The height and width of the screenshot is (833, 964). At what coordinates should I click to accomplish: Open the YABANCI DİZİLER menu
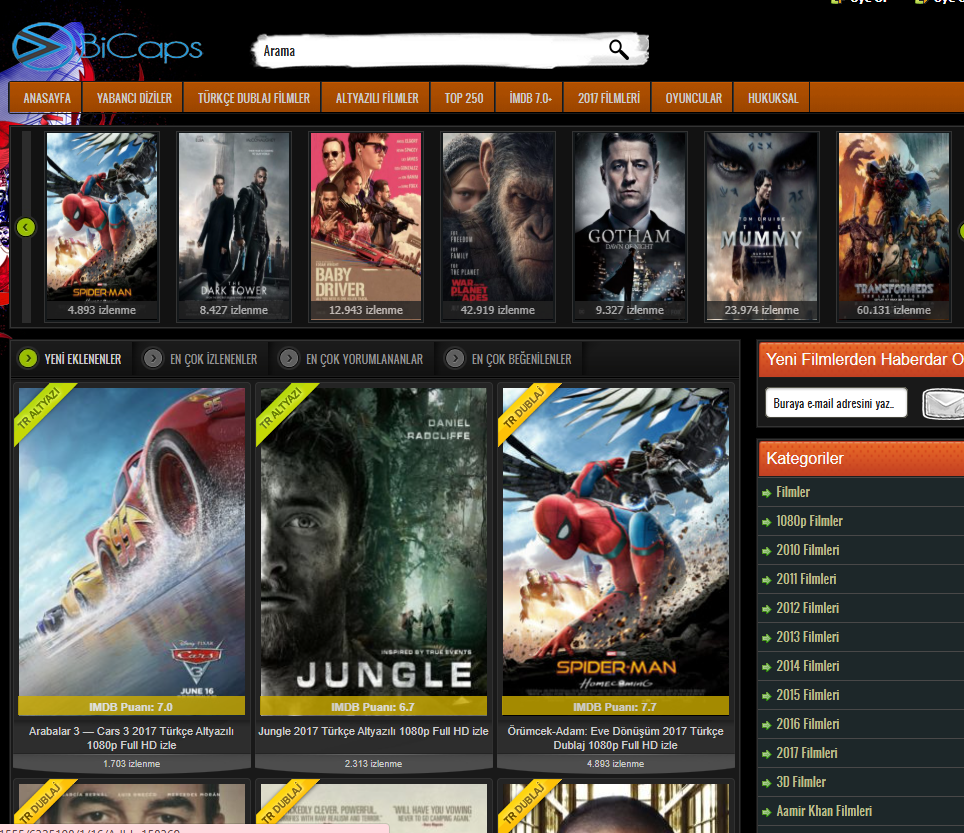pyautogui.click(x=134, y=98)
